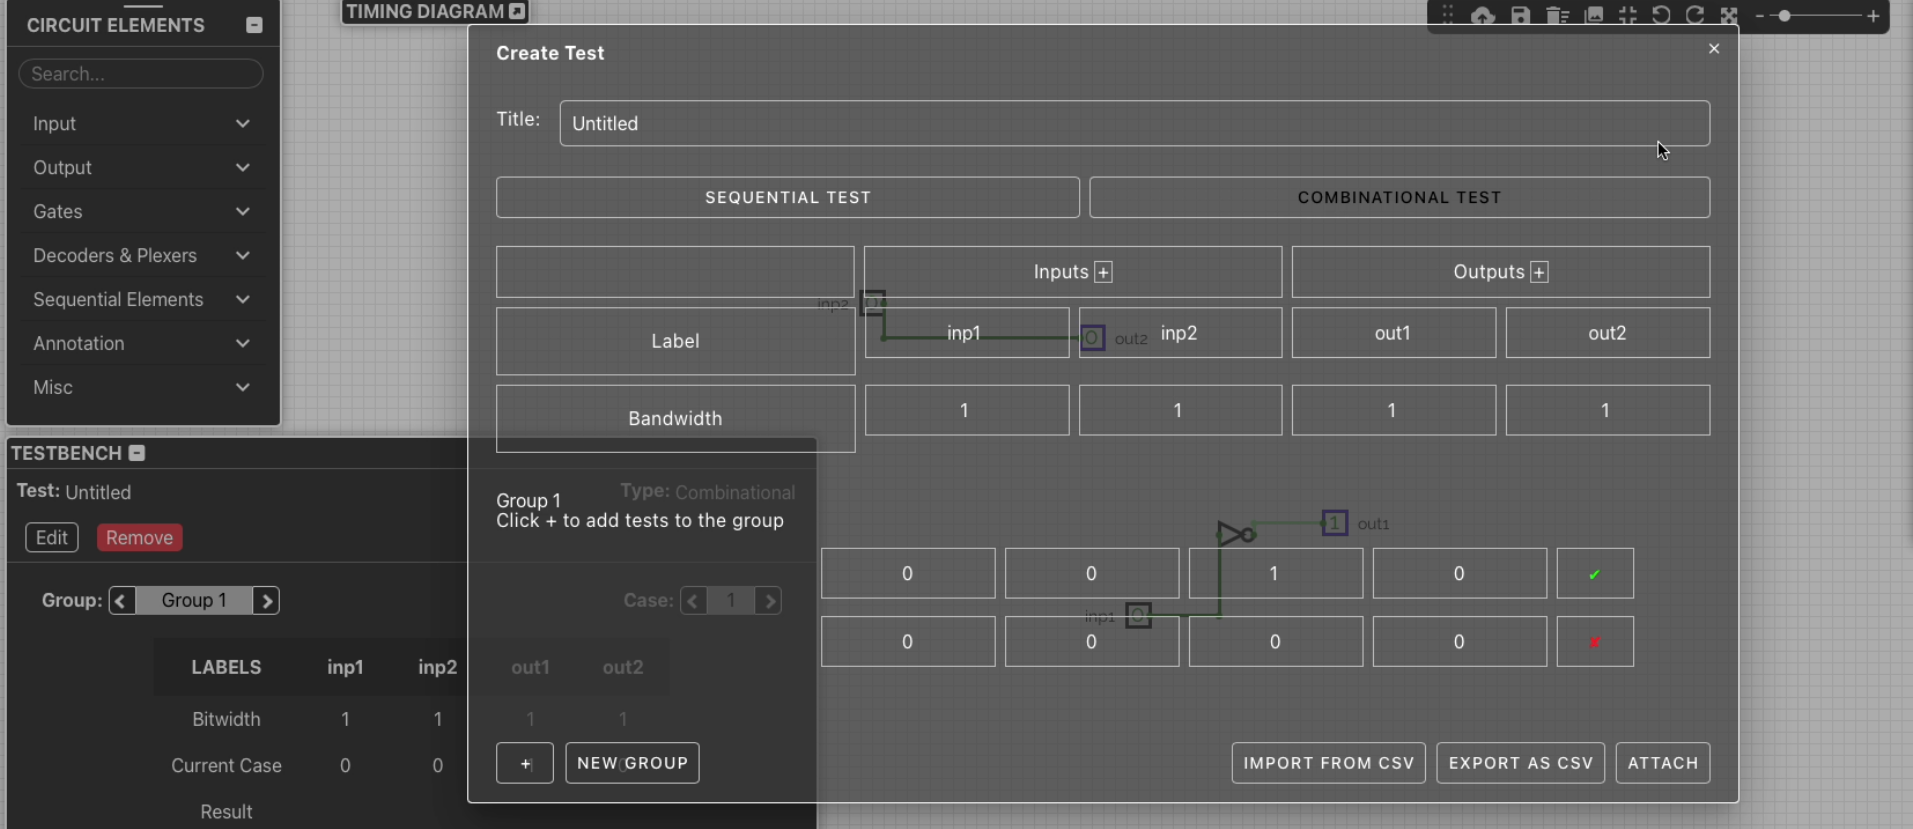The image size is (1913, 829).
Task: Edit the out2 label field
Action: click(x=1607, y=333)
